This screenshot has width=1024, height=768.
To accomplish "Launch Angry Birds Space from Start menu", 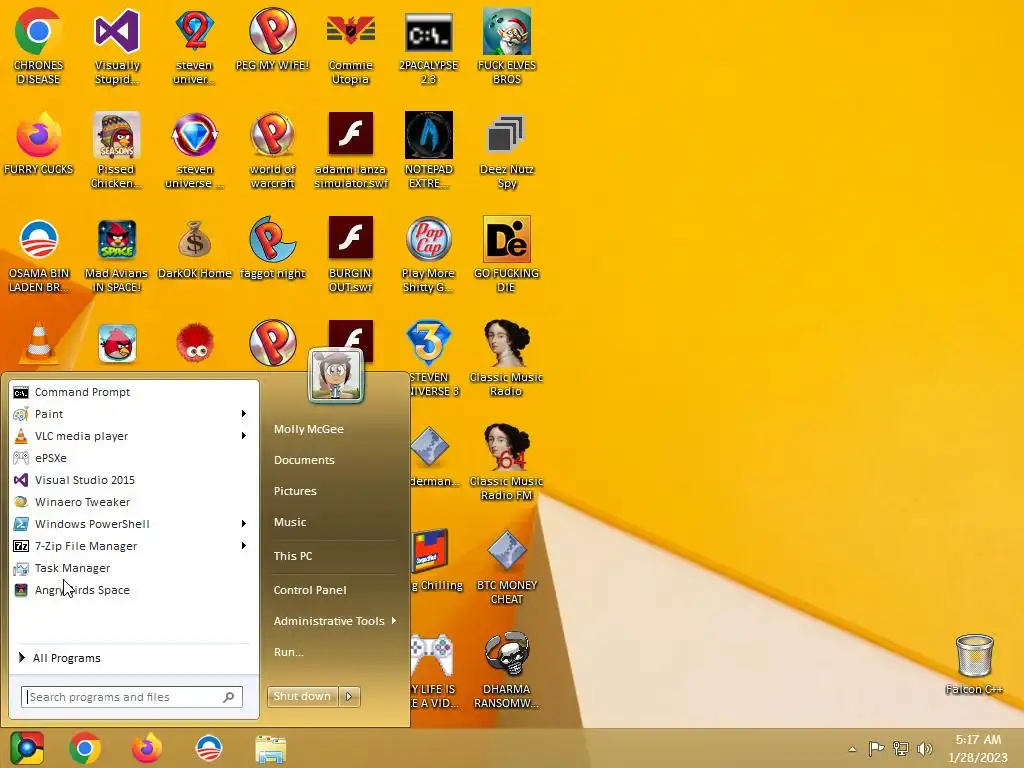I will [x=135, y=590].
